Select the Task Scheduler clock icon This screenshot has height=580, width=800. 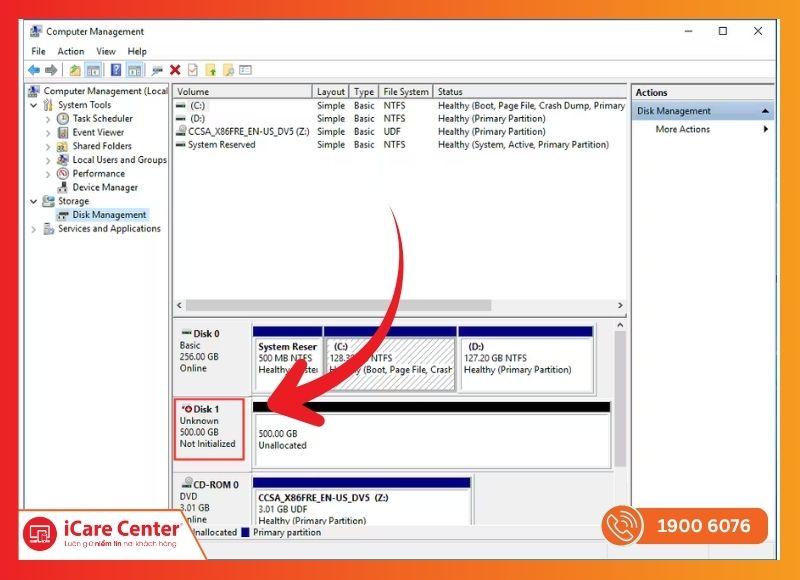pos(63,119)
